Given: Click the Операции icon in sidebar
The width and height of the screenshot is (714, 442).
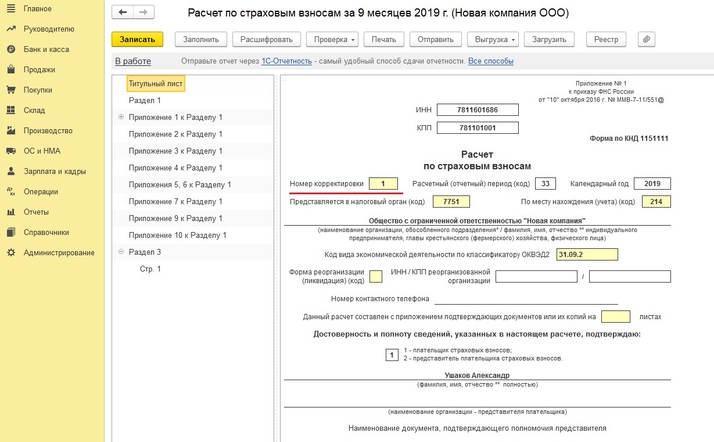Looking at the screenshot, I should [x=11, y=192].
